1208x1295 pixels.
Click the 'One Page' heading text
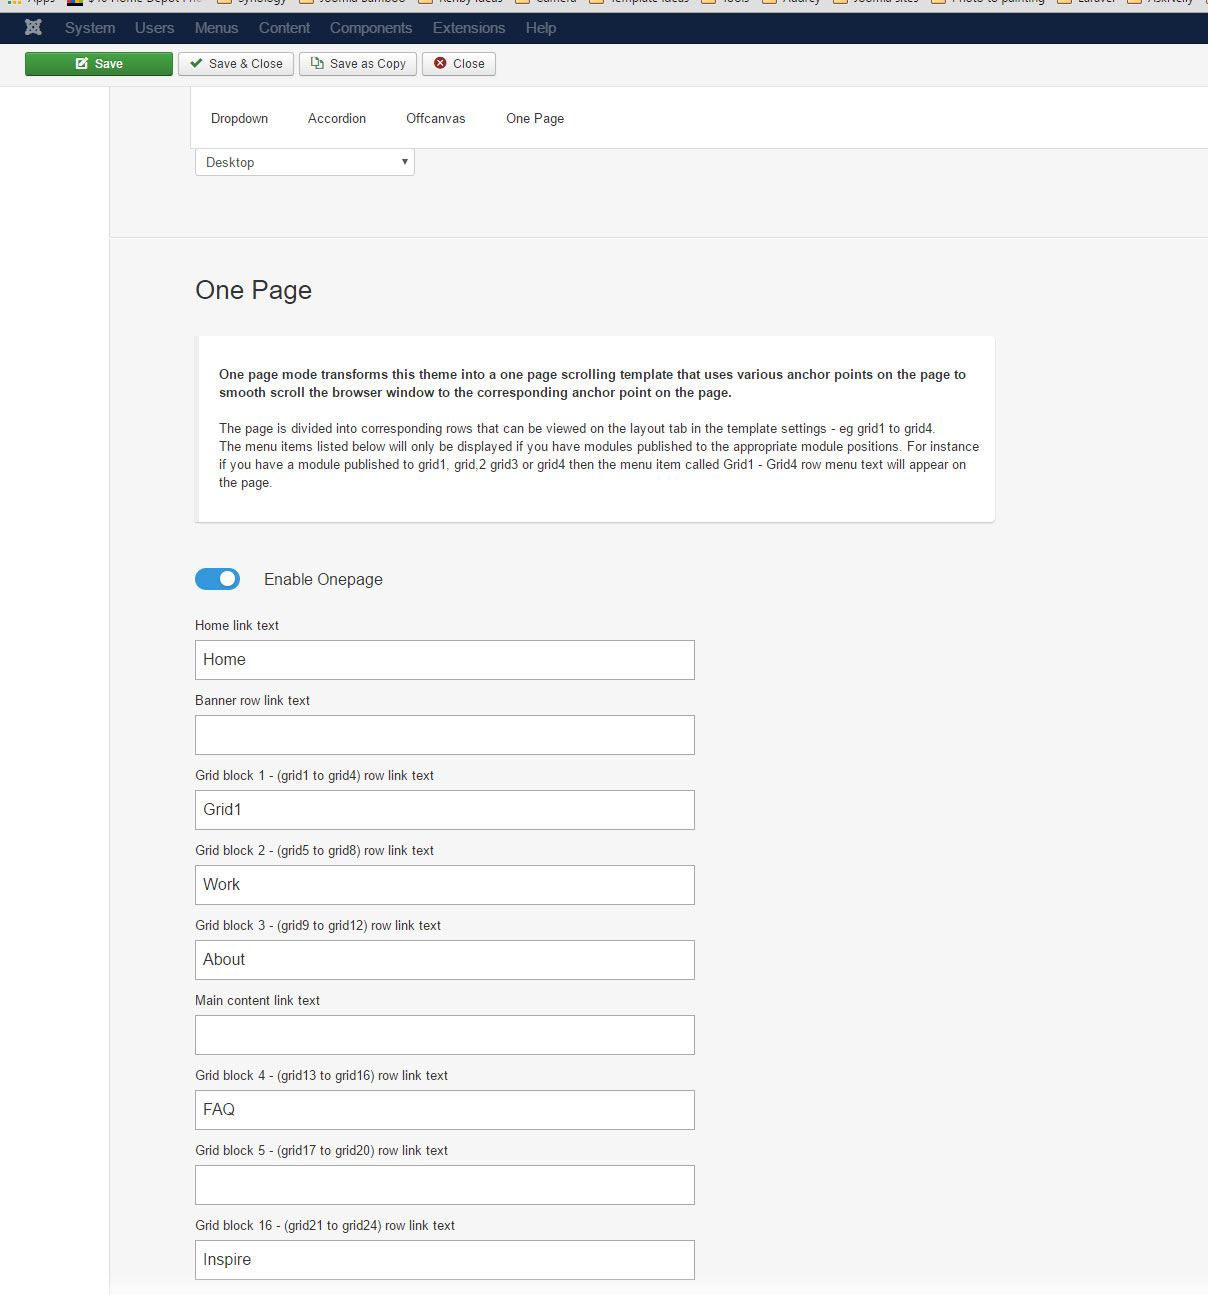tap(254, 290)
